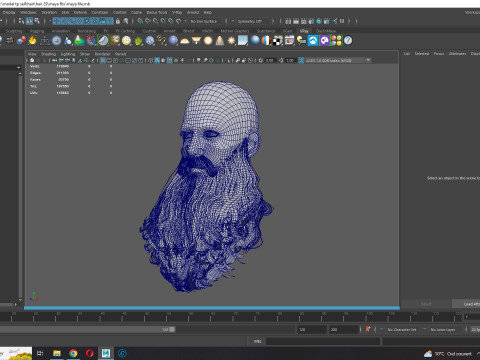Open the Attribute Editor Focus menu
Screen dimensions: 480x360
pos(439,54)
